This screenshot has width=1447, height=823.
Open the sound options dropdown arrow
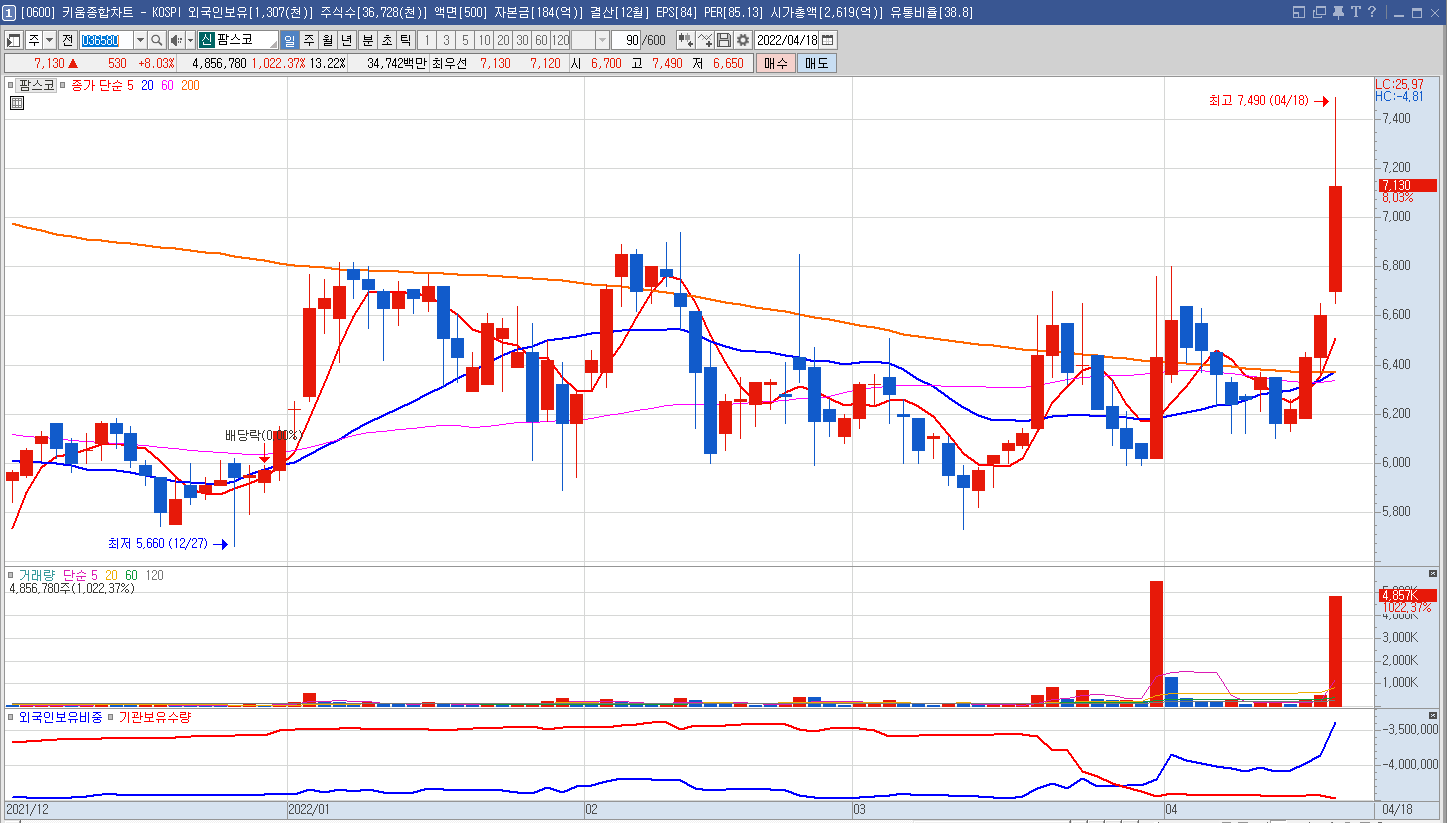click(x=190, y=40)
